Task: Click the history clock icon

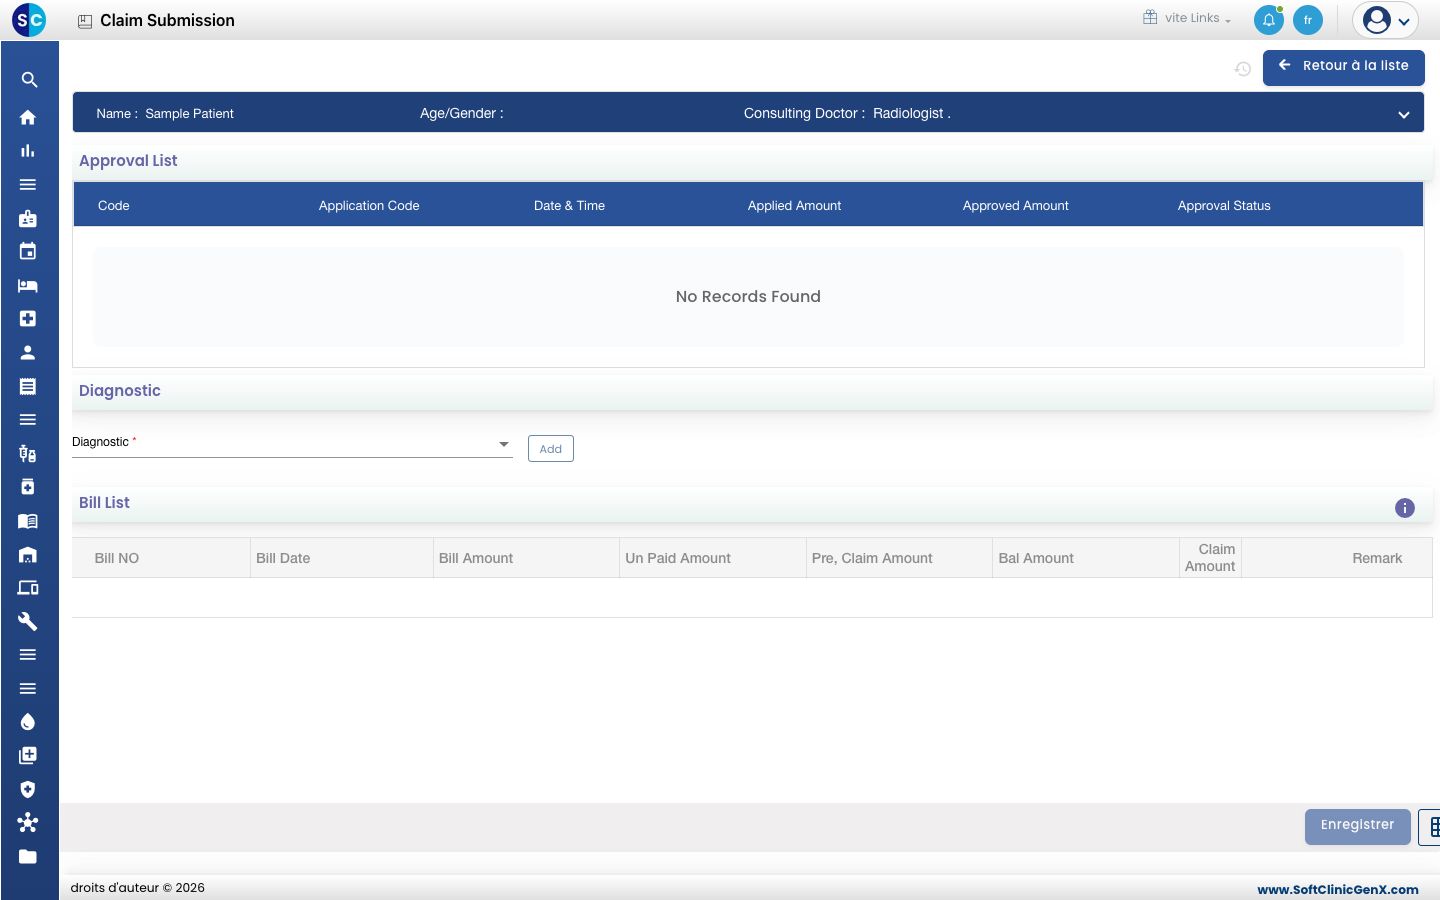Action: click(1243, 69)
